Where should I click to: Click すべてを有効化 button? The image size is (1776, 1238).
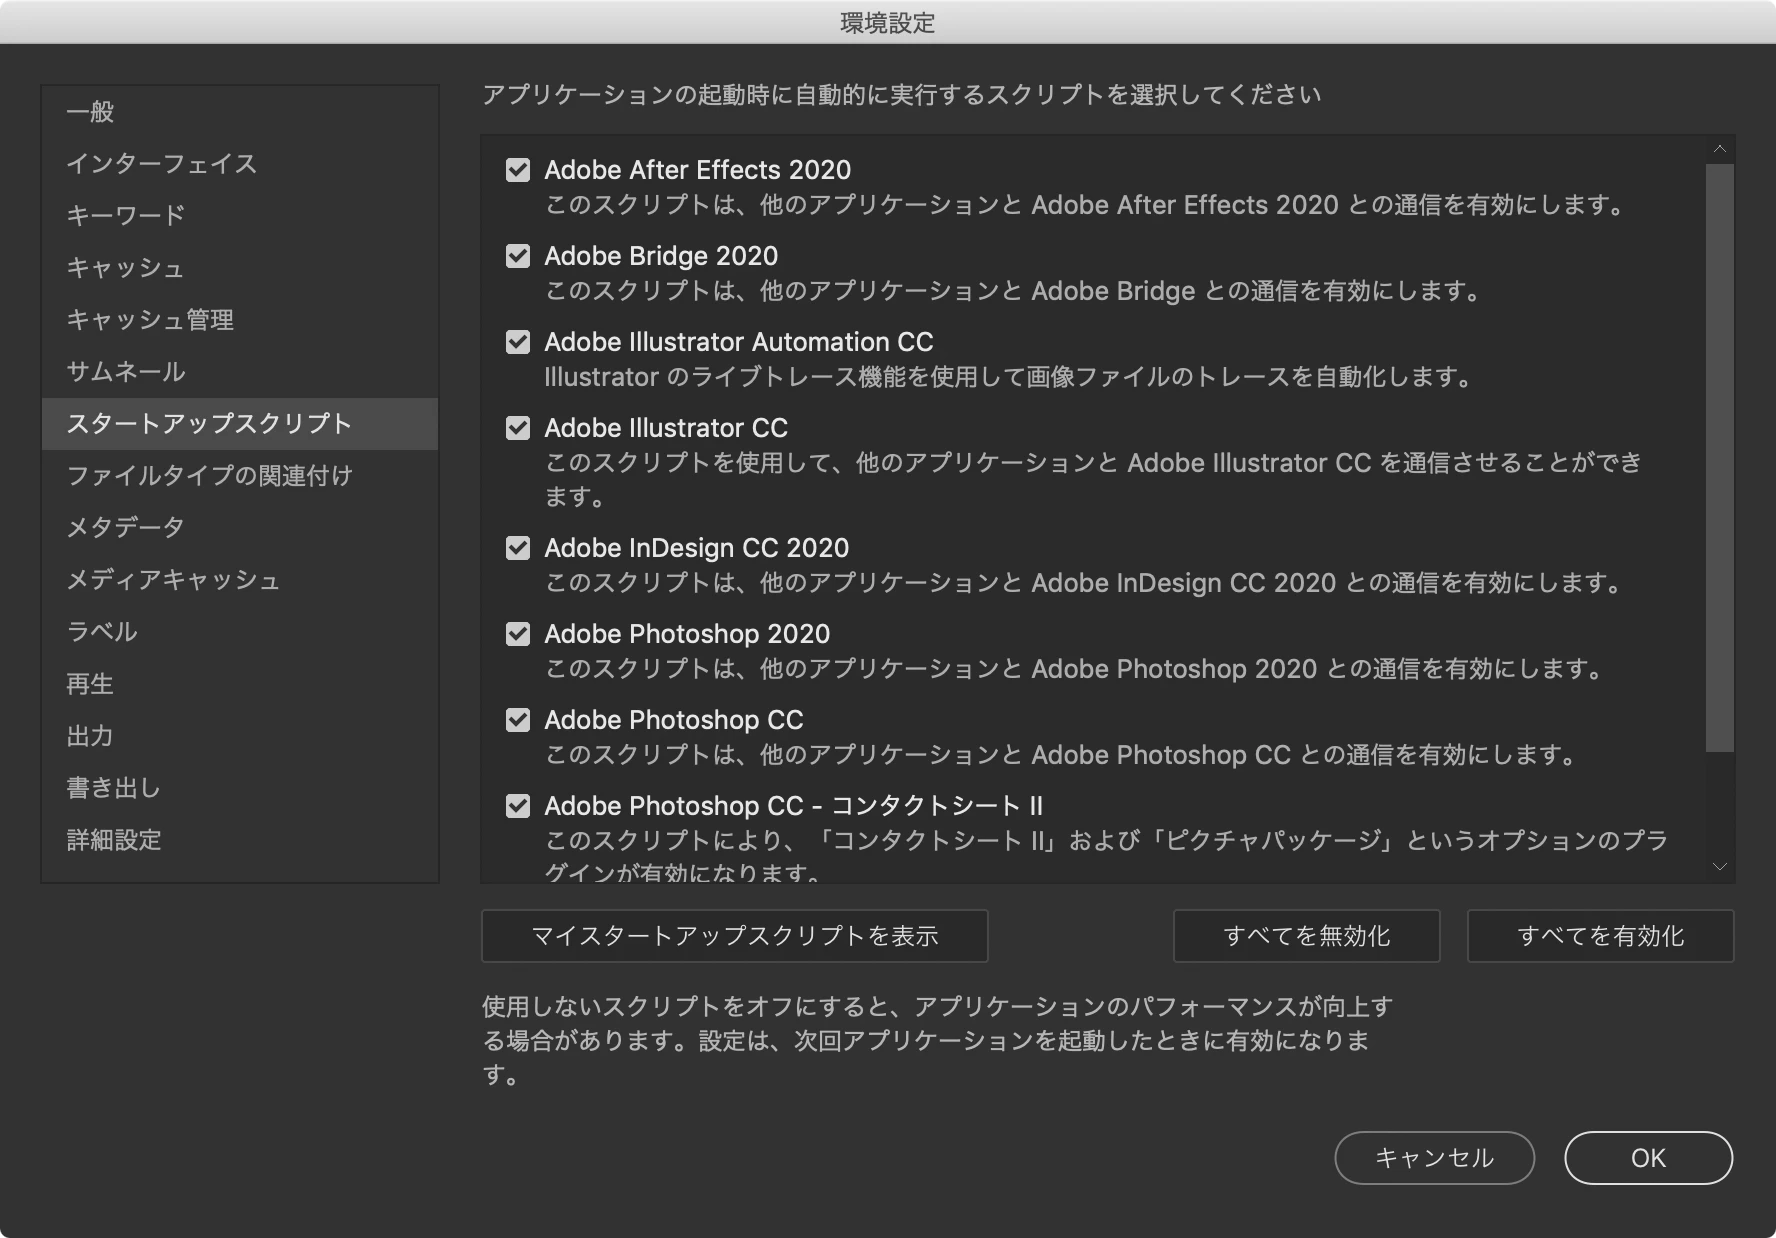[1601, 936]
